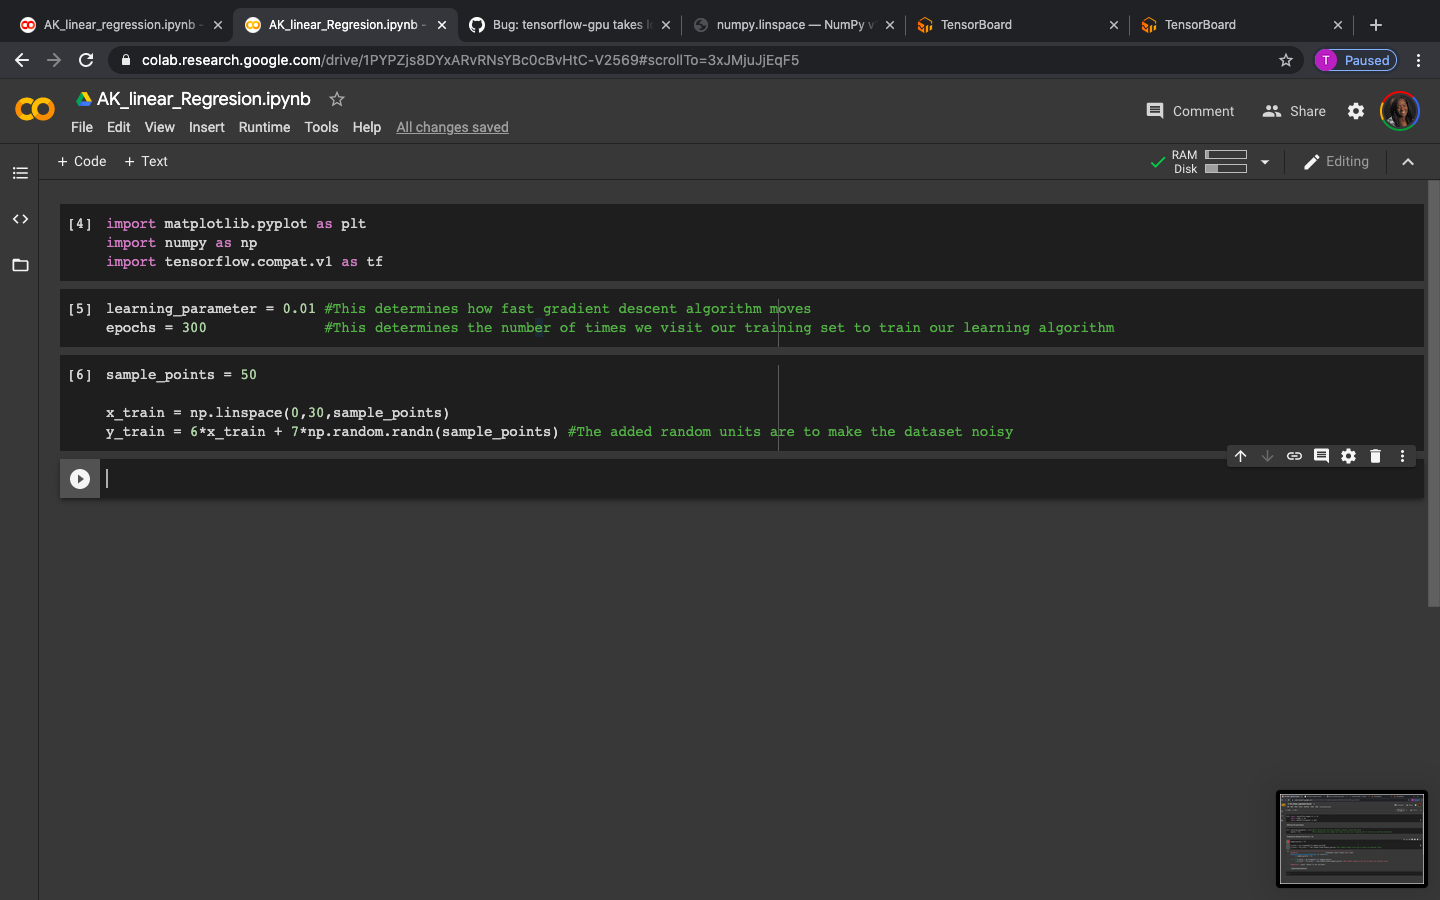Run the empty code cell
This screenshot has height=900, width=1440.
(x=79, y=478)
